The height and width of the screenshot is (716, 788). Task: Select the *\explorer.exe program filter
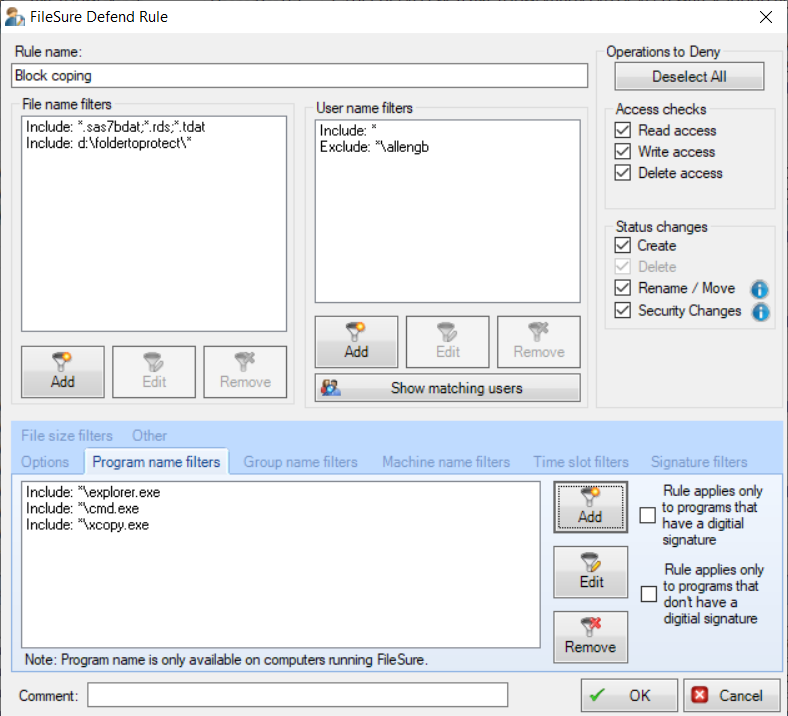[x=93, y=492]
